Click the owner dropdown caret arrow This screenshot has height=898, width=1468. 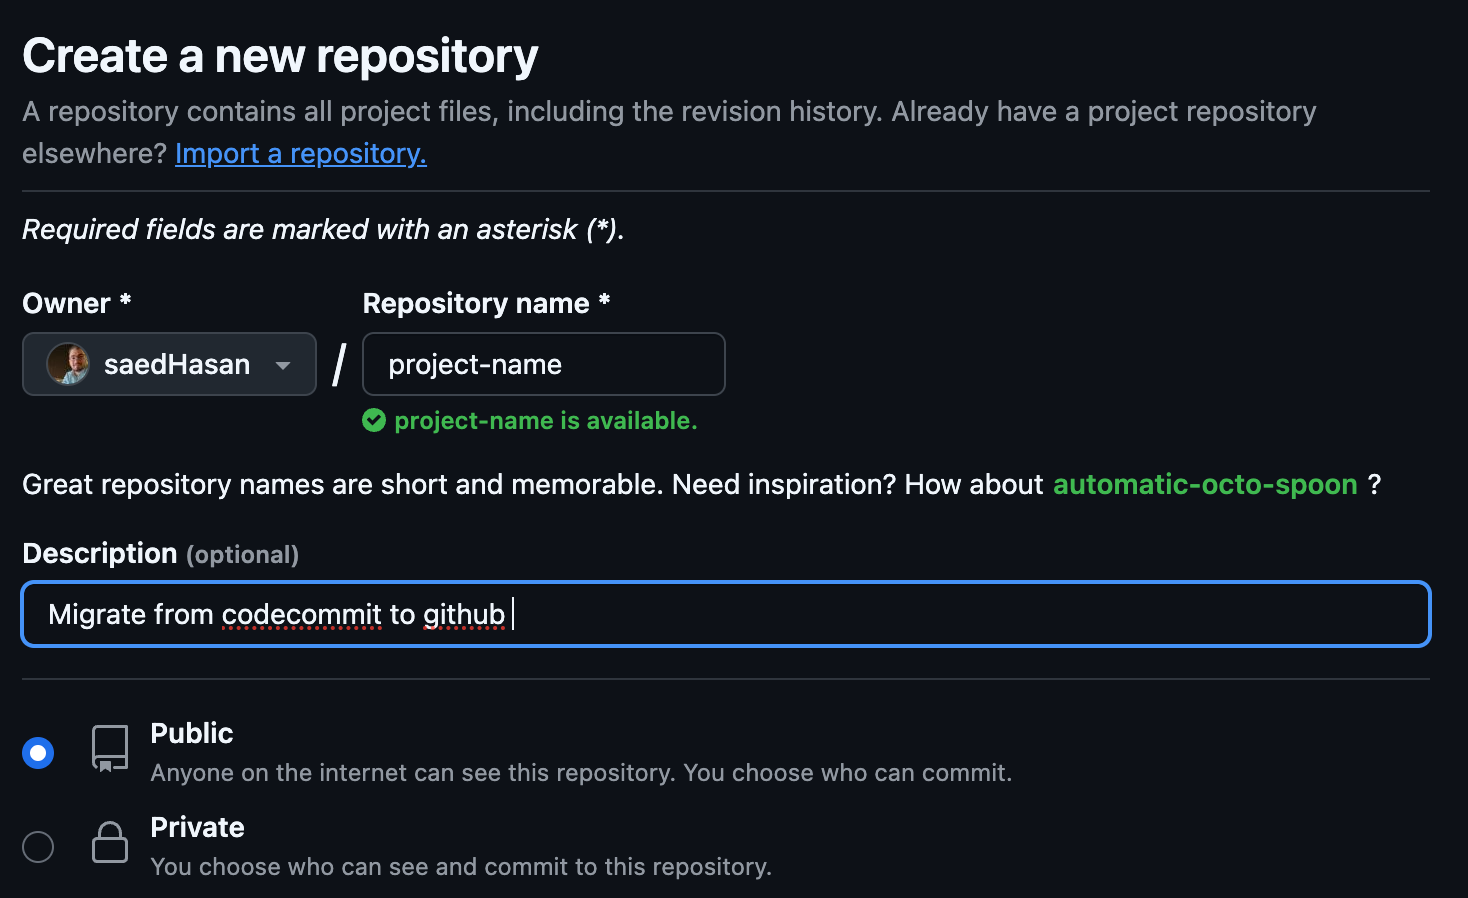(283, 366)
